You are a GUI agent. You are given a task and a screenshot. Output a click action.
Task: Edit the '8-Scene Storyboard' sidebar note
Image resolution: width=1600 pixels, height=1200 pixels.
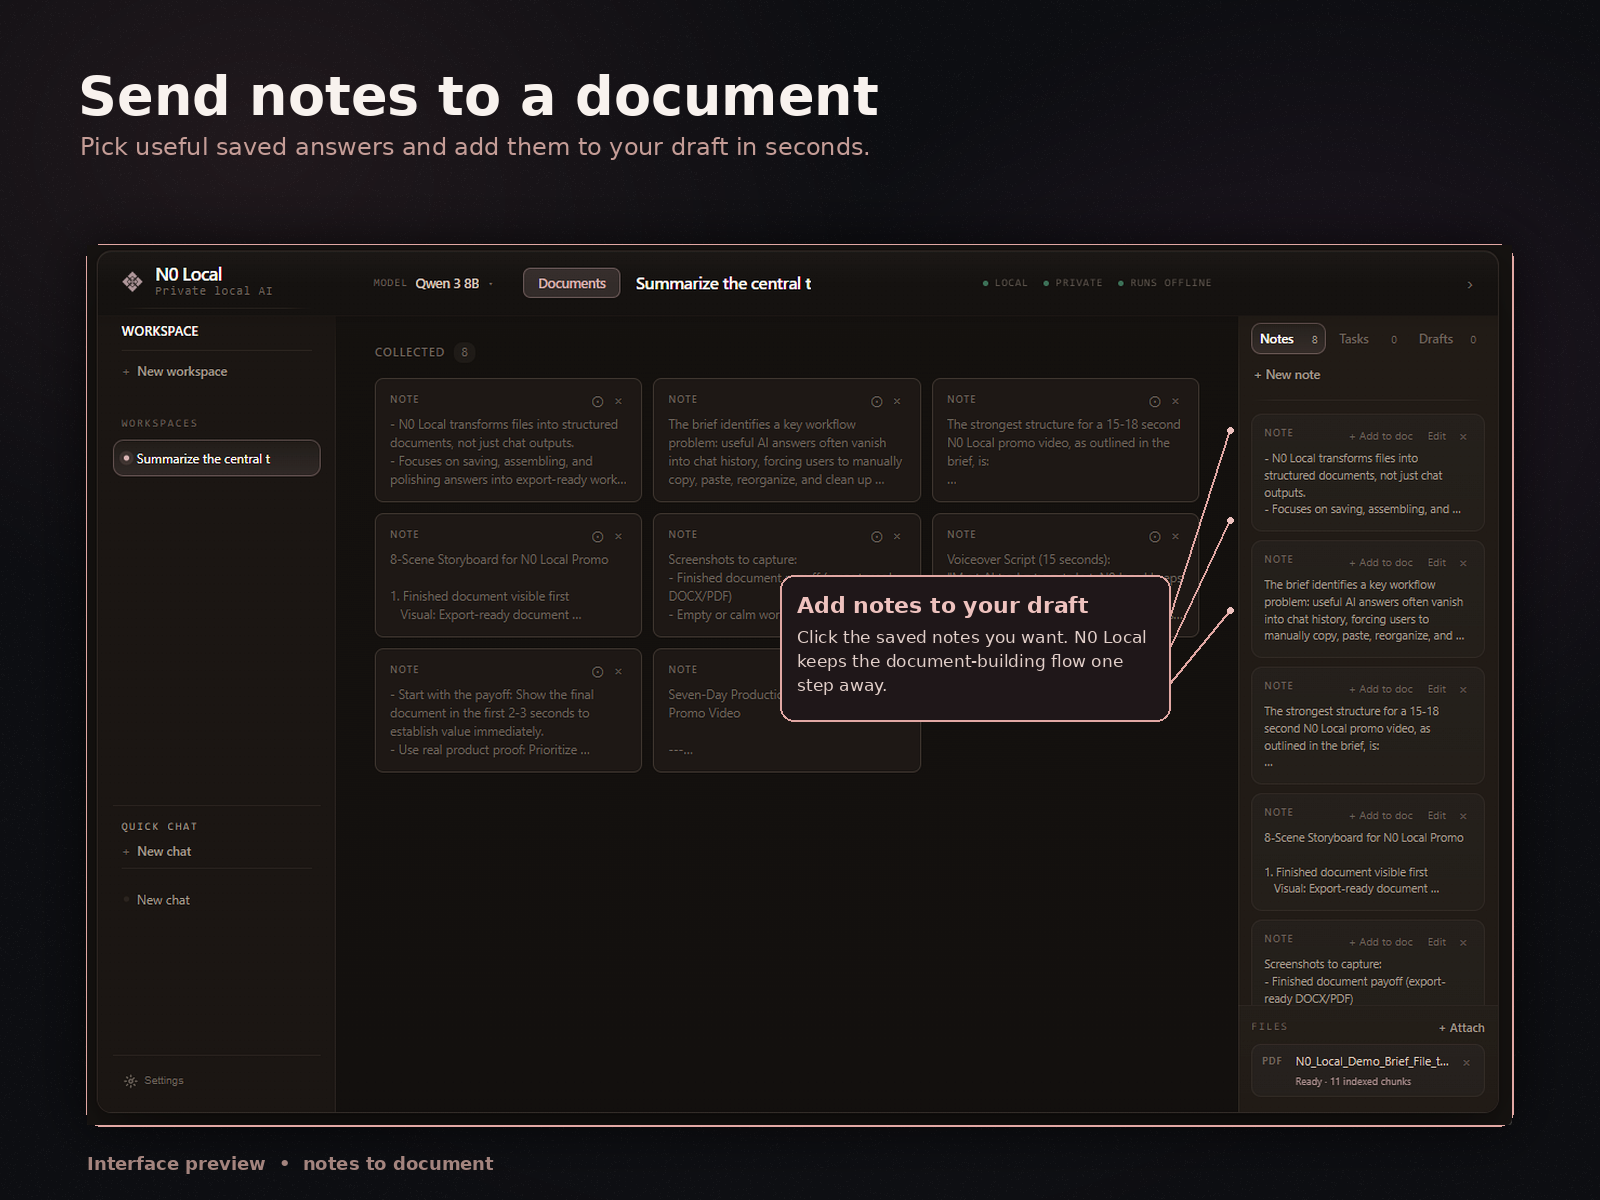point(1437,816)
